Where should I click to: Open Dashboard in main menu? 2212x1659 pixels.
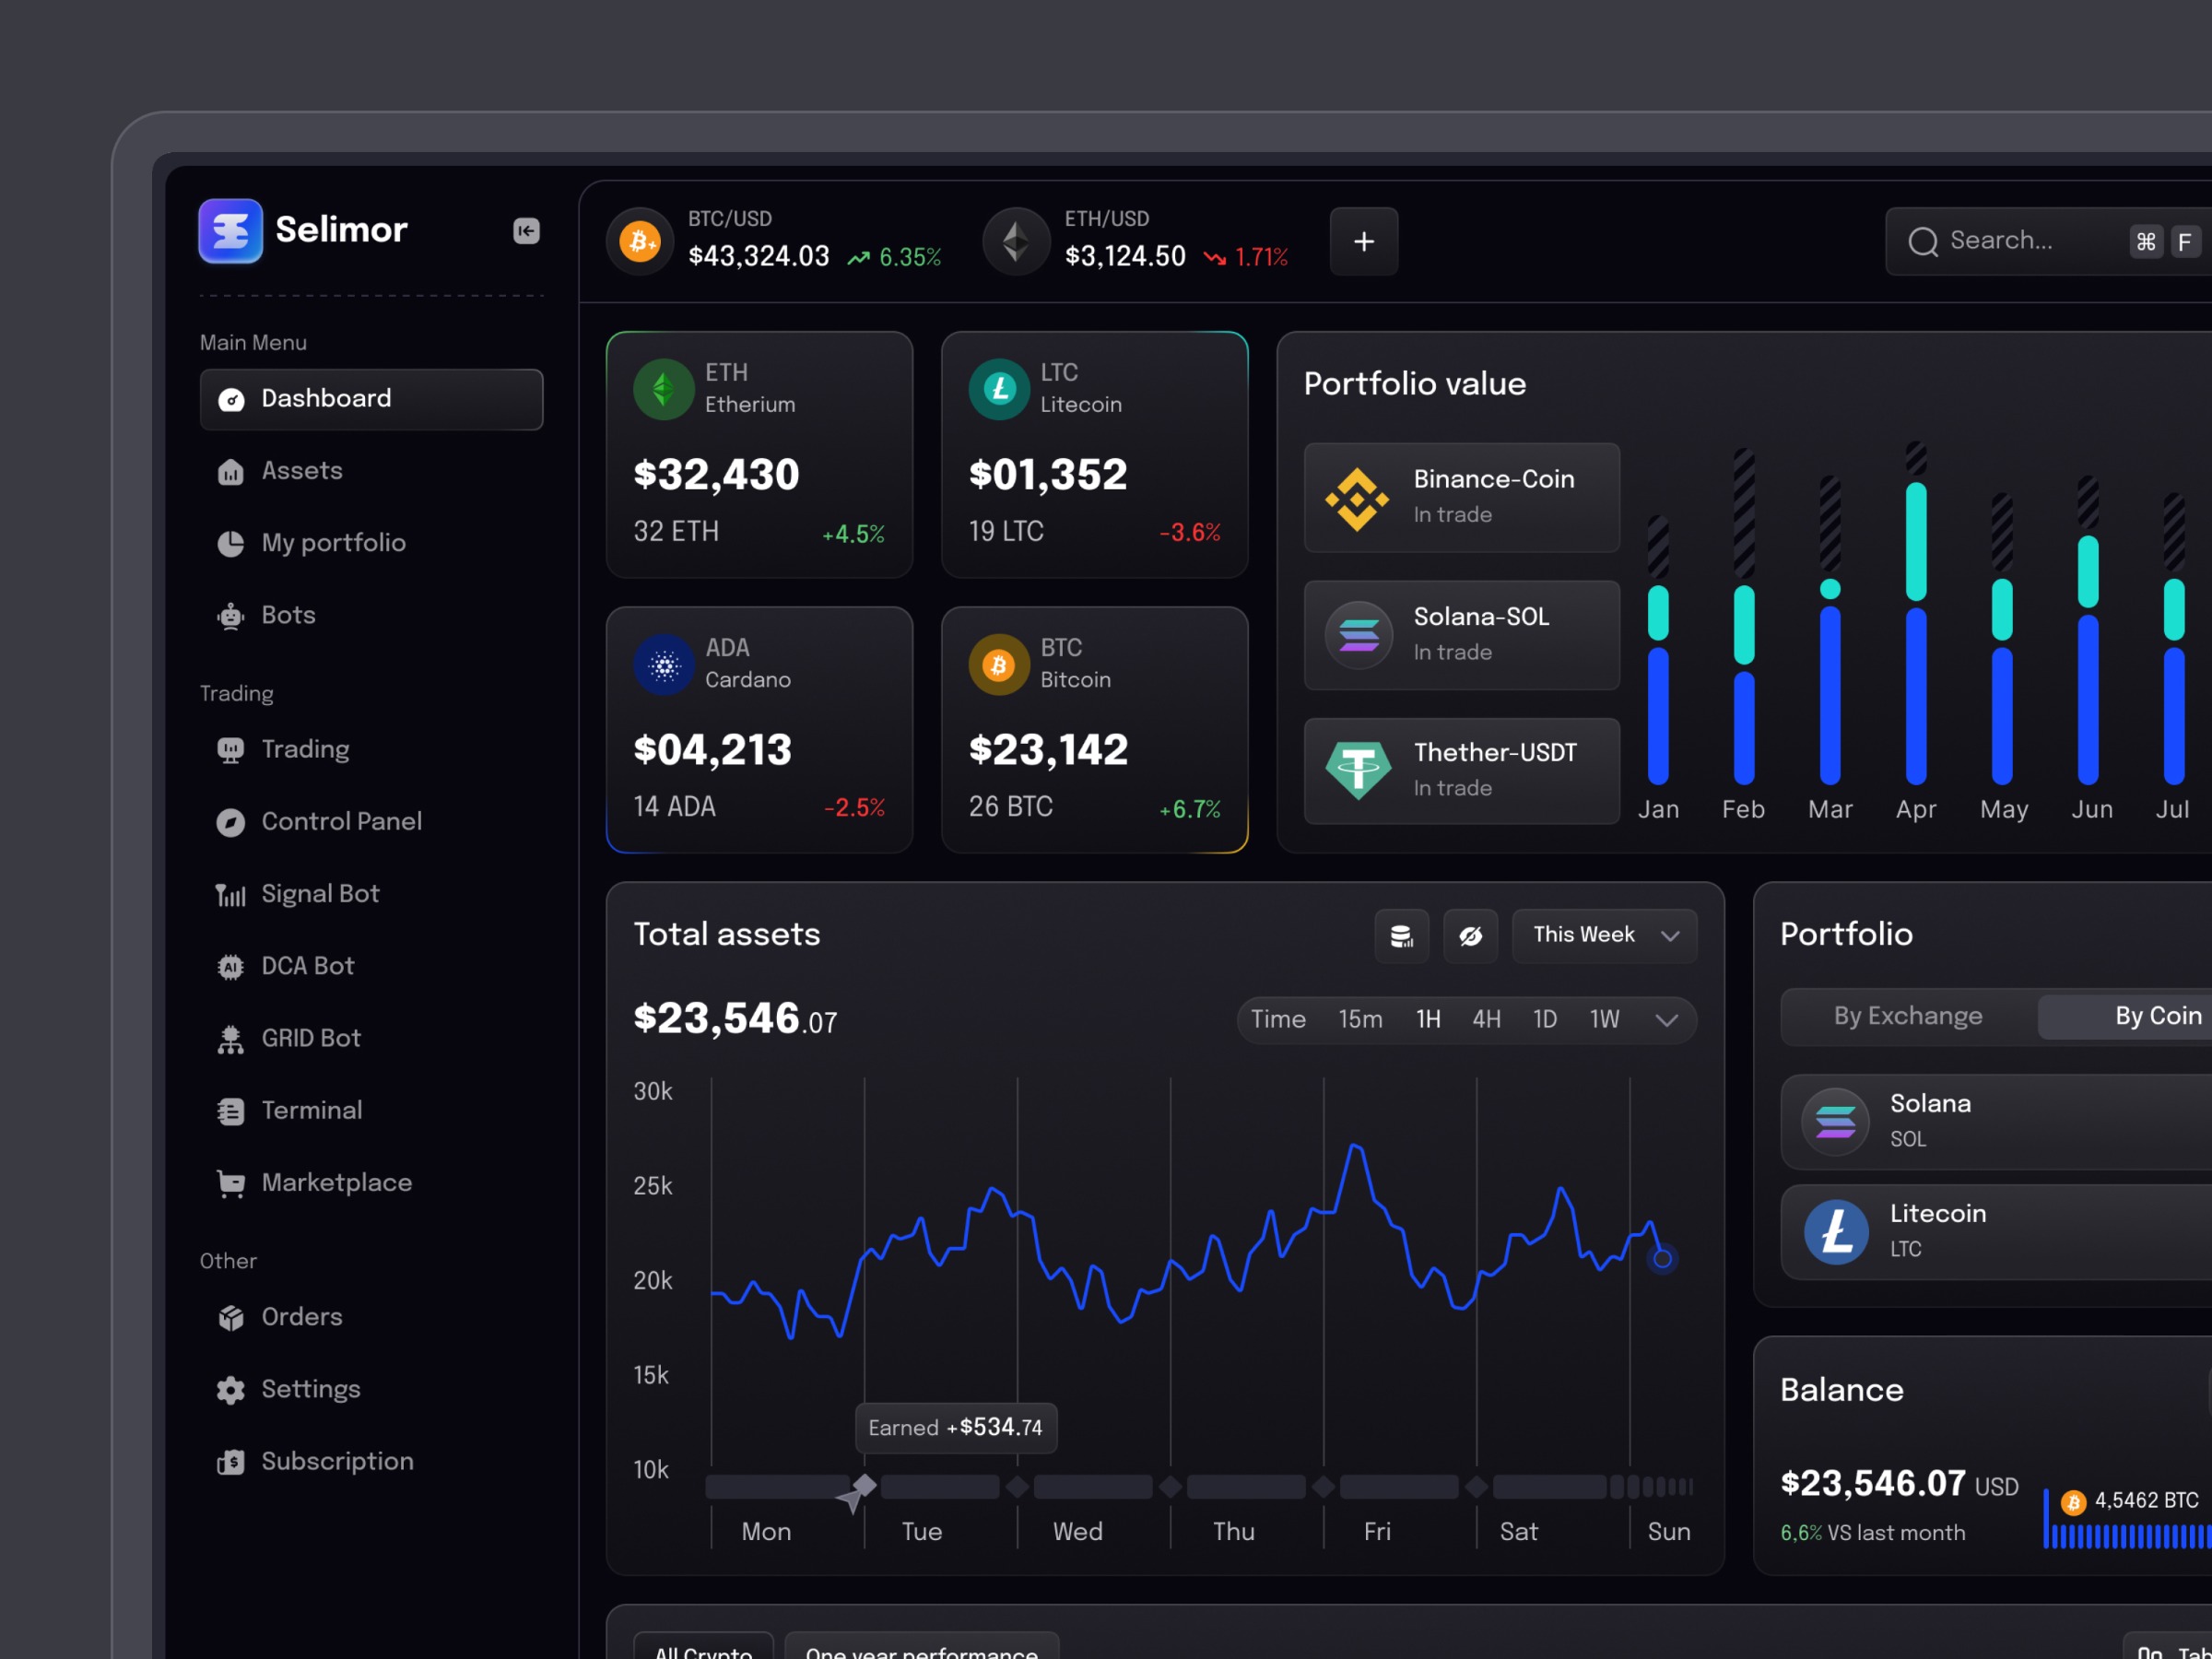point(372,399)
